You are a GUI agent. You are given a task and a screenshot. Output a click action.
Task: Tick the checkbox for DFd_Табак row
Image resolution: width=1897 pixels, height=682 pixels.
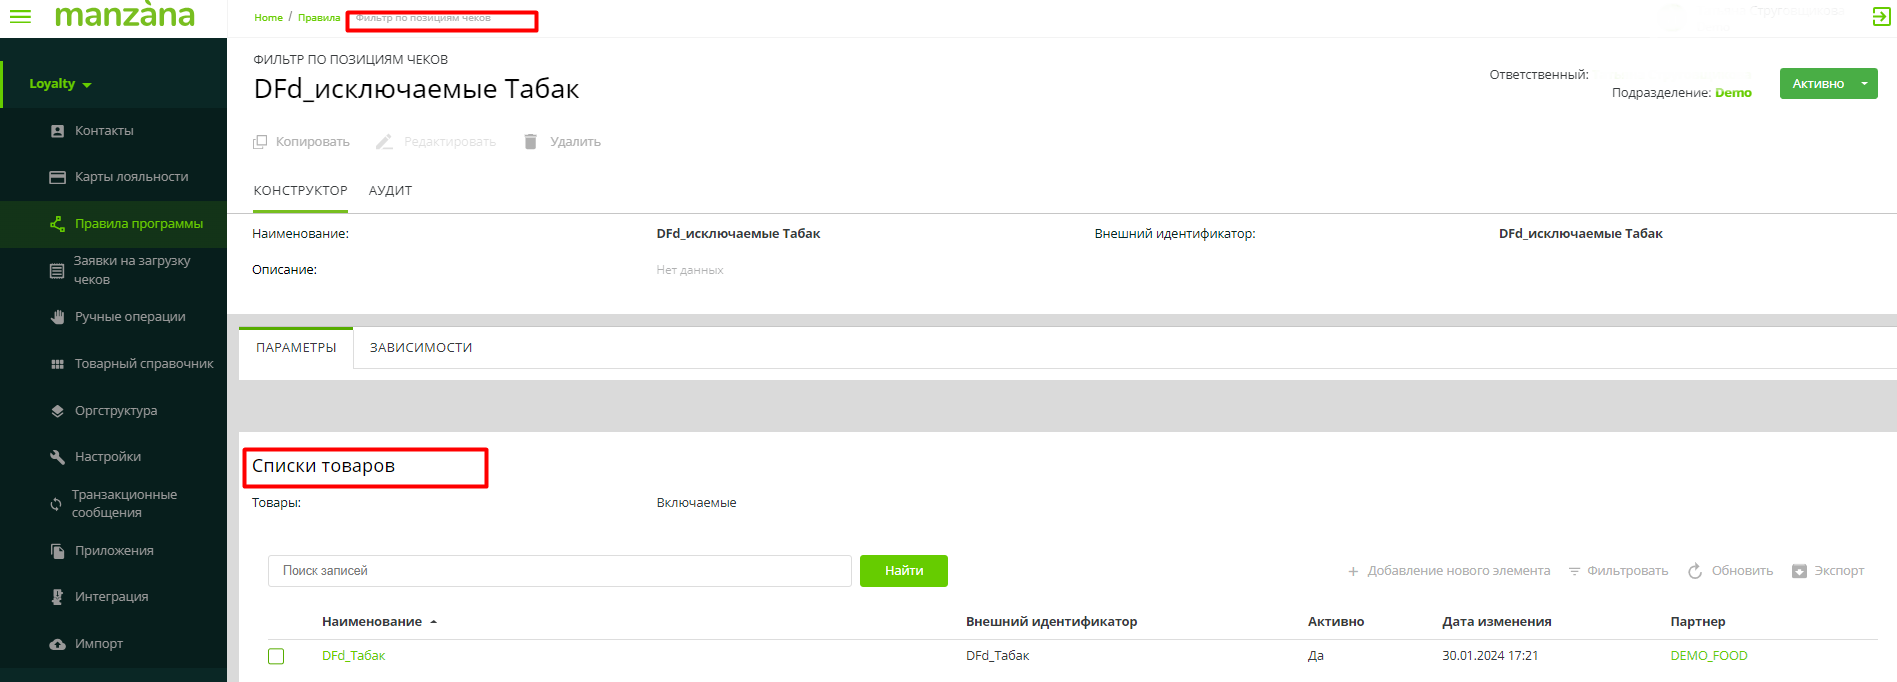[276, 656]
